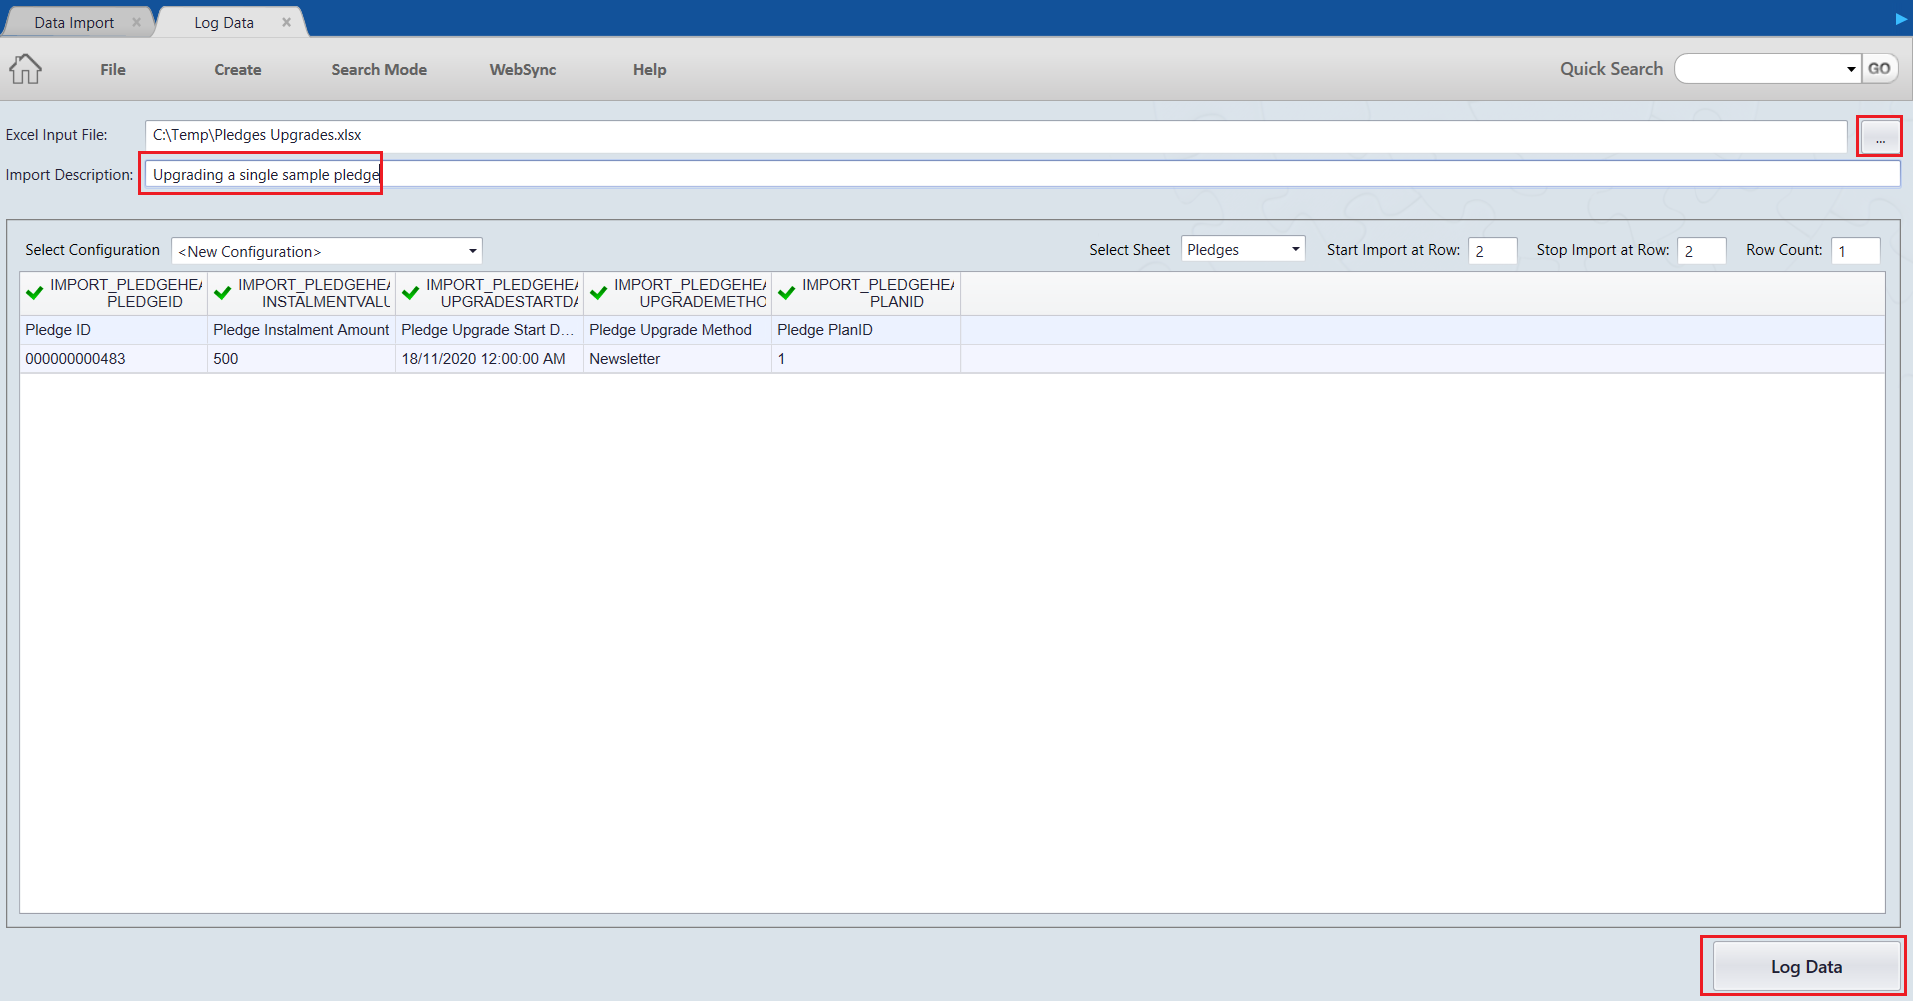Click the Pledge Upgrade Start Date cell
Viewport: 1913px width, 1001px height.
tap(489, 330)
